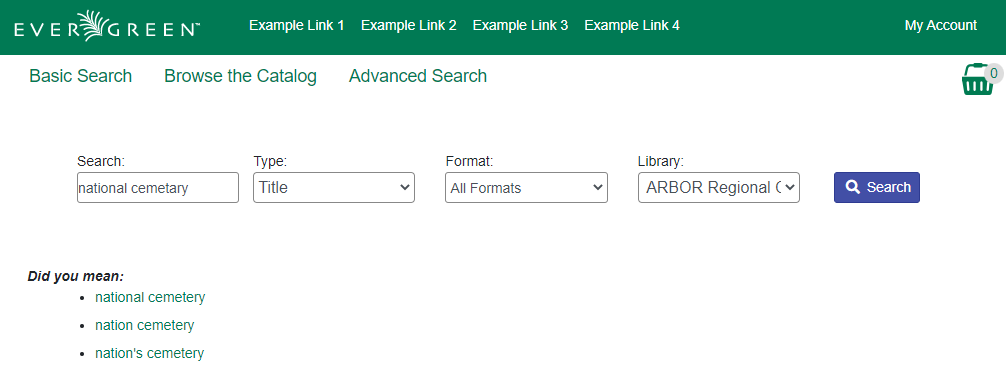Open the shopping basket icon
The width and height of the screenshot is (1006, 378).
[976, 81]
